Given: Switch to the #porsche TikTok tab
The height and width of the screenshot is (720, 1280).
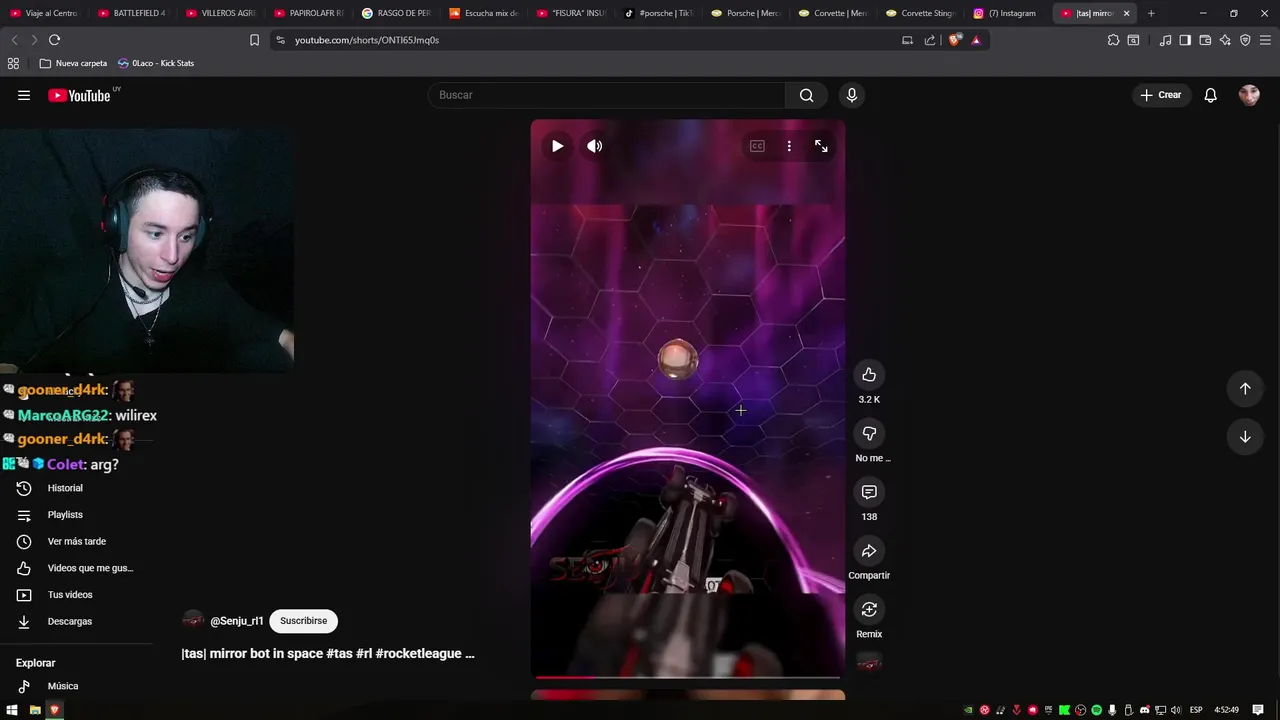Looking at the screenshot, I should [659, 13].
